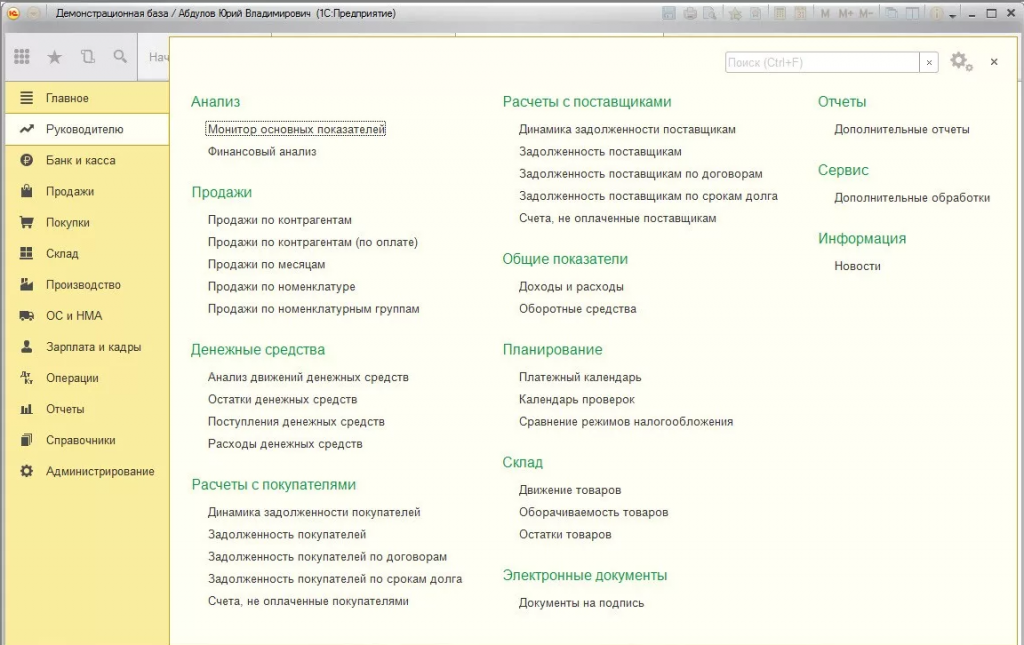Open Задолженность покупателей по договорам
1024x645 pixels.
pyautogui.click(x=327, y=557)
